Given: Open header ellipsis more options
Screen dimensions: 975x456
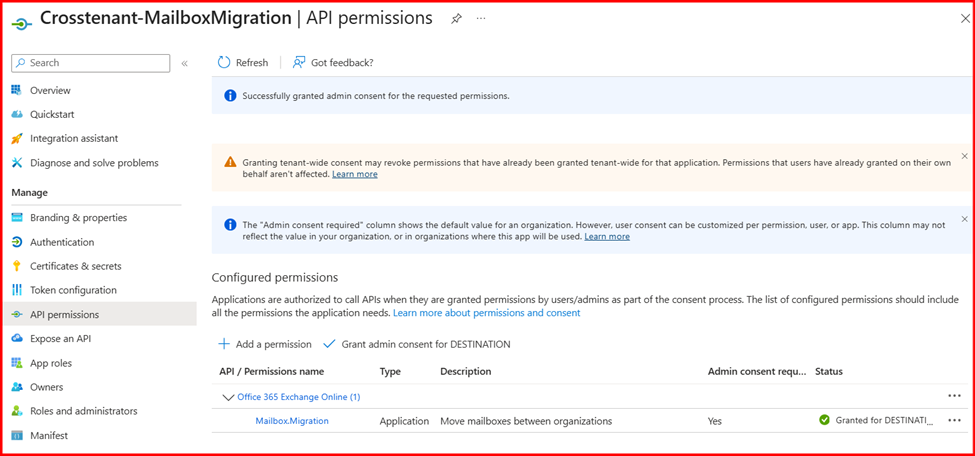Looking at the screenshot, I should click(481, 19).
